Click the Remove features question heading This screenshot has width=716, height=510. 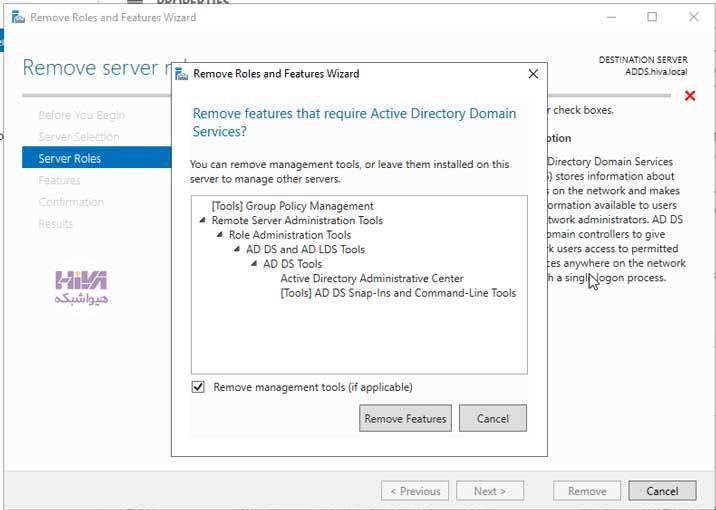(354, 122)
